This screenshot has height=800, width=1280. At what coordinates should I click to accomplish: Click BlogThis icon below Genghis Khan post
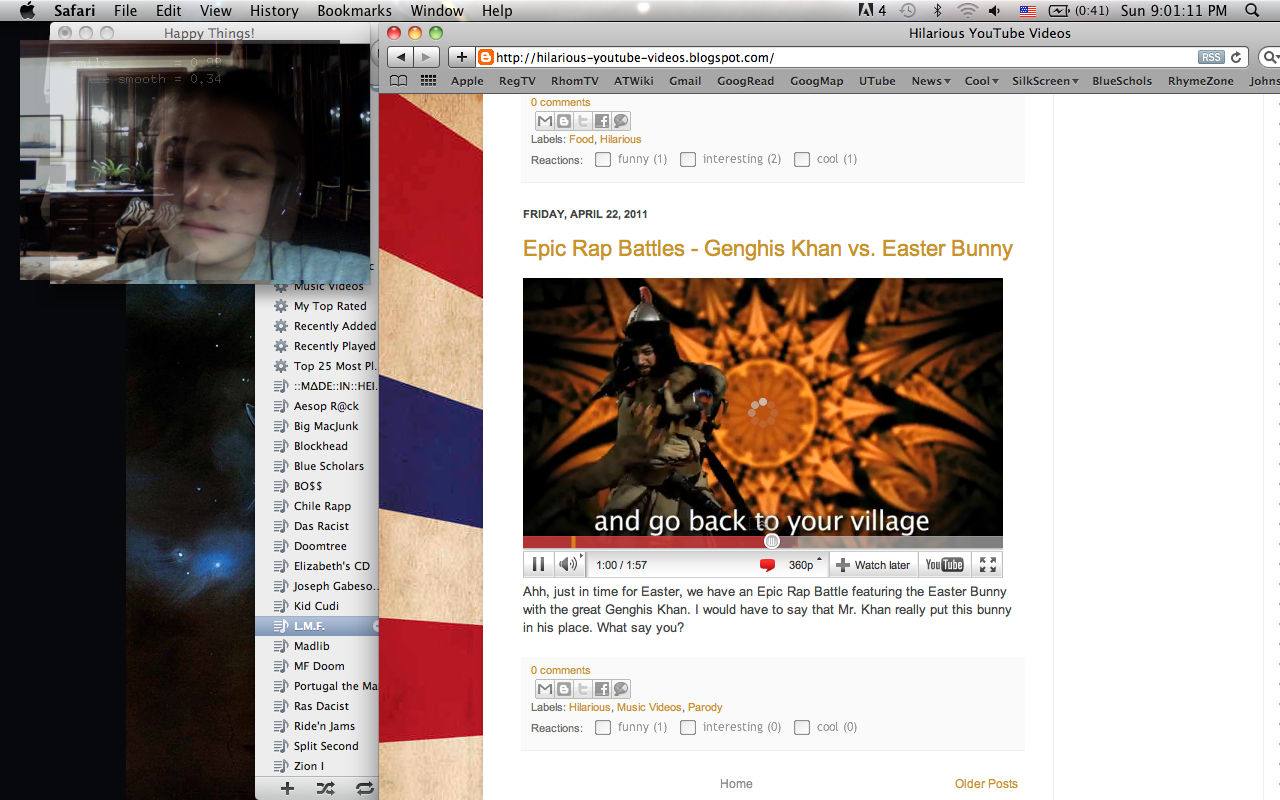click(563, 689)
